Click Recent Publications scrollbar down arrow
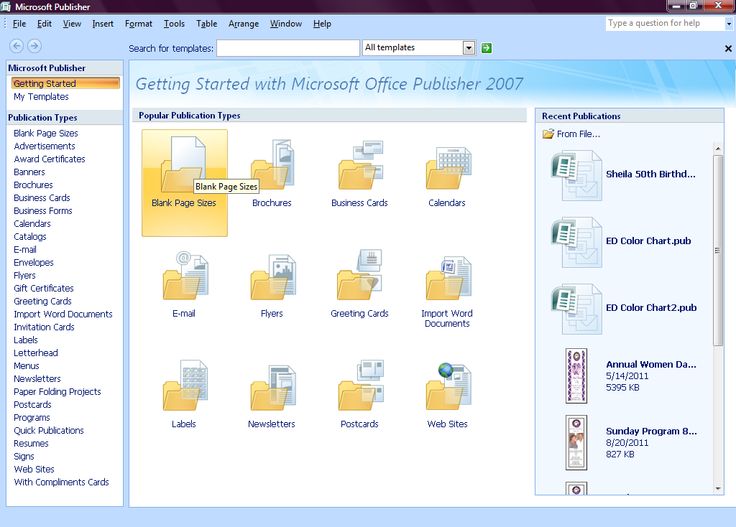 coord(718,489)
